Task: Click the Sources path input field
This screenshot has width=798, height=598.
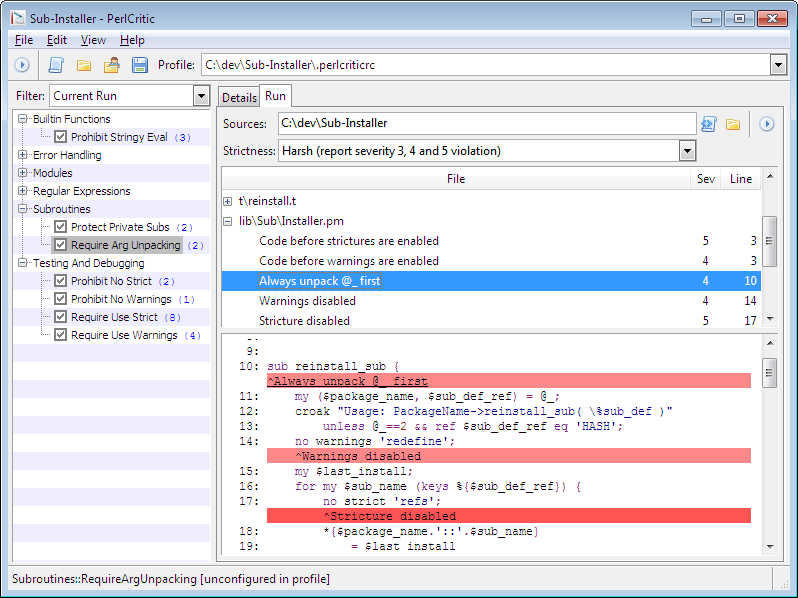Action: 487,123
